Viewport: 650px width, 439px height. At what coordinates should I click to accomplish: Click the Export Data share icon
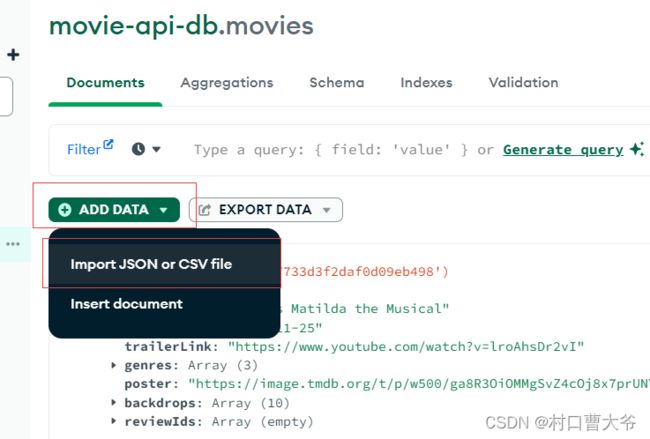(x=205, y=210)
